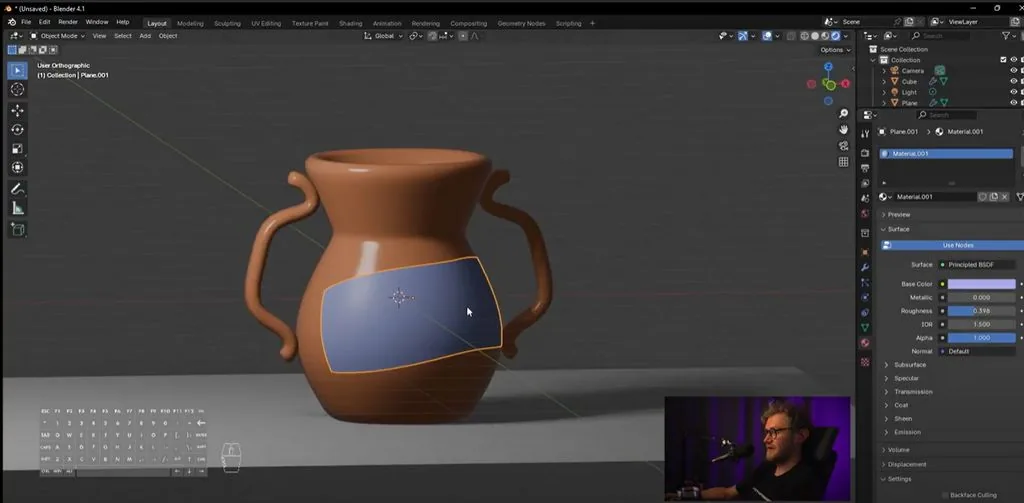Viewport: 1024px width, 503px height.
Task: Expand the Cube item in outliner
Action: [x=884, y=82]
